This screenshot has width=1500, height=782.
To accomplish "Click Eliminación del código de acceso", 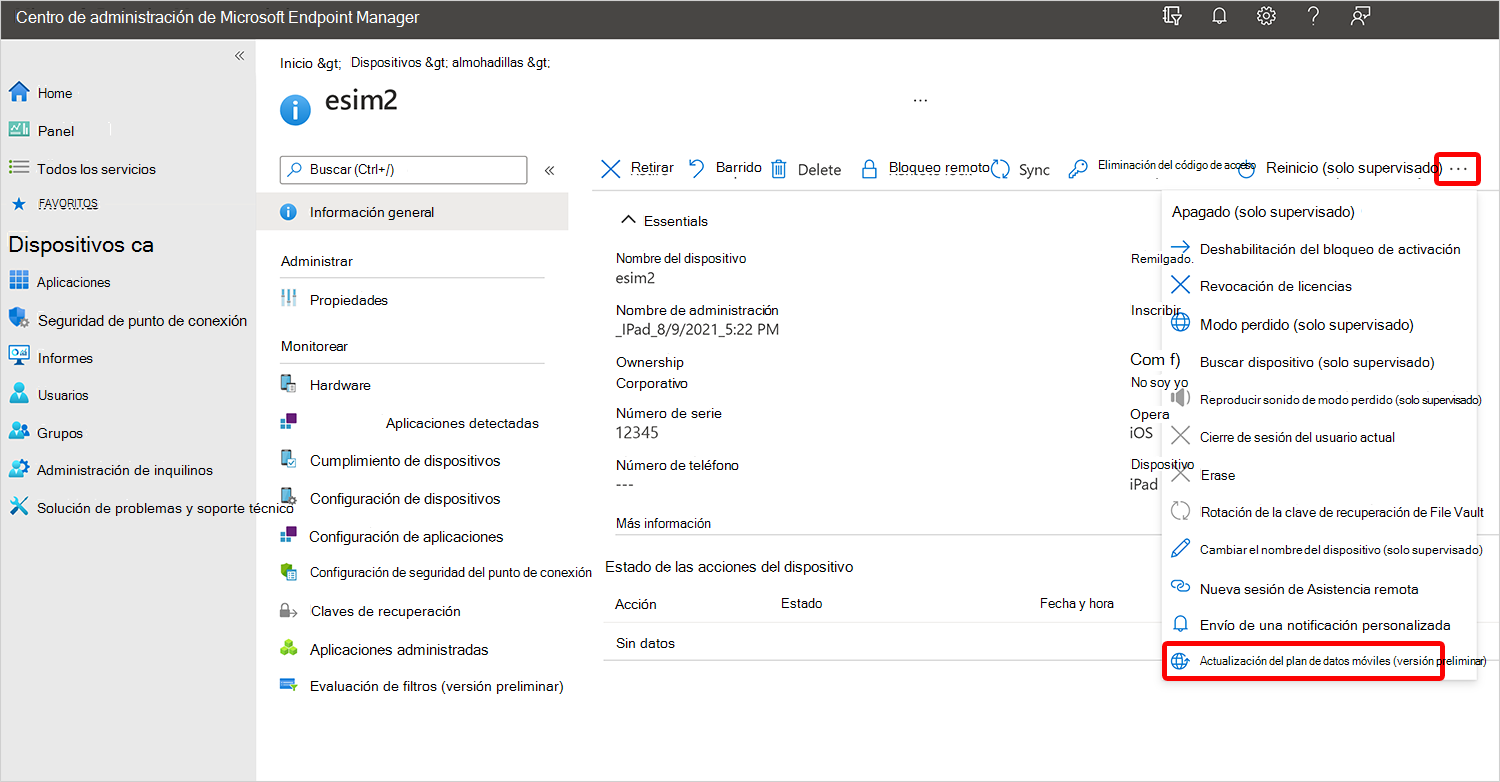I will (1162, 168).
